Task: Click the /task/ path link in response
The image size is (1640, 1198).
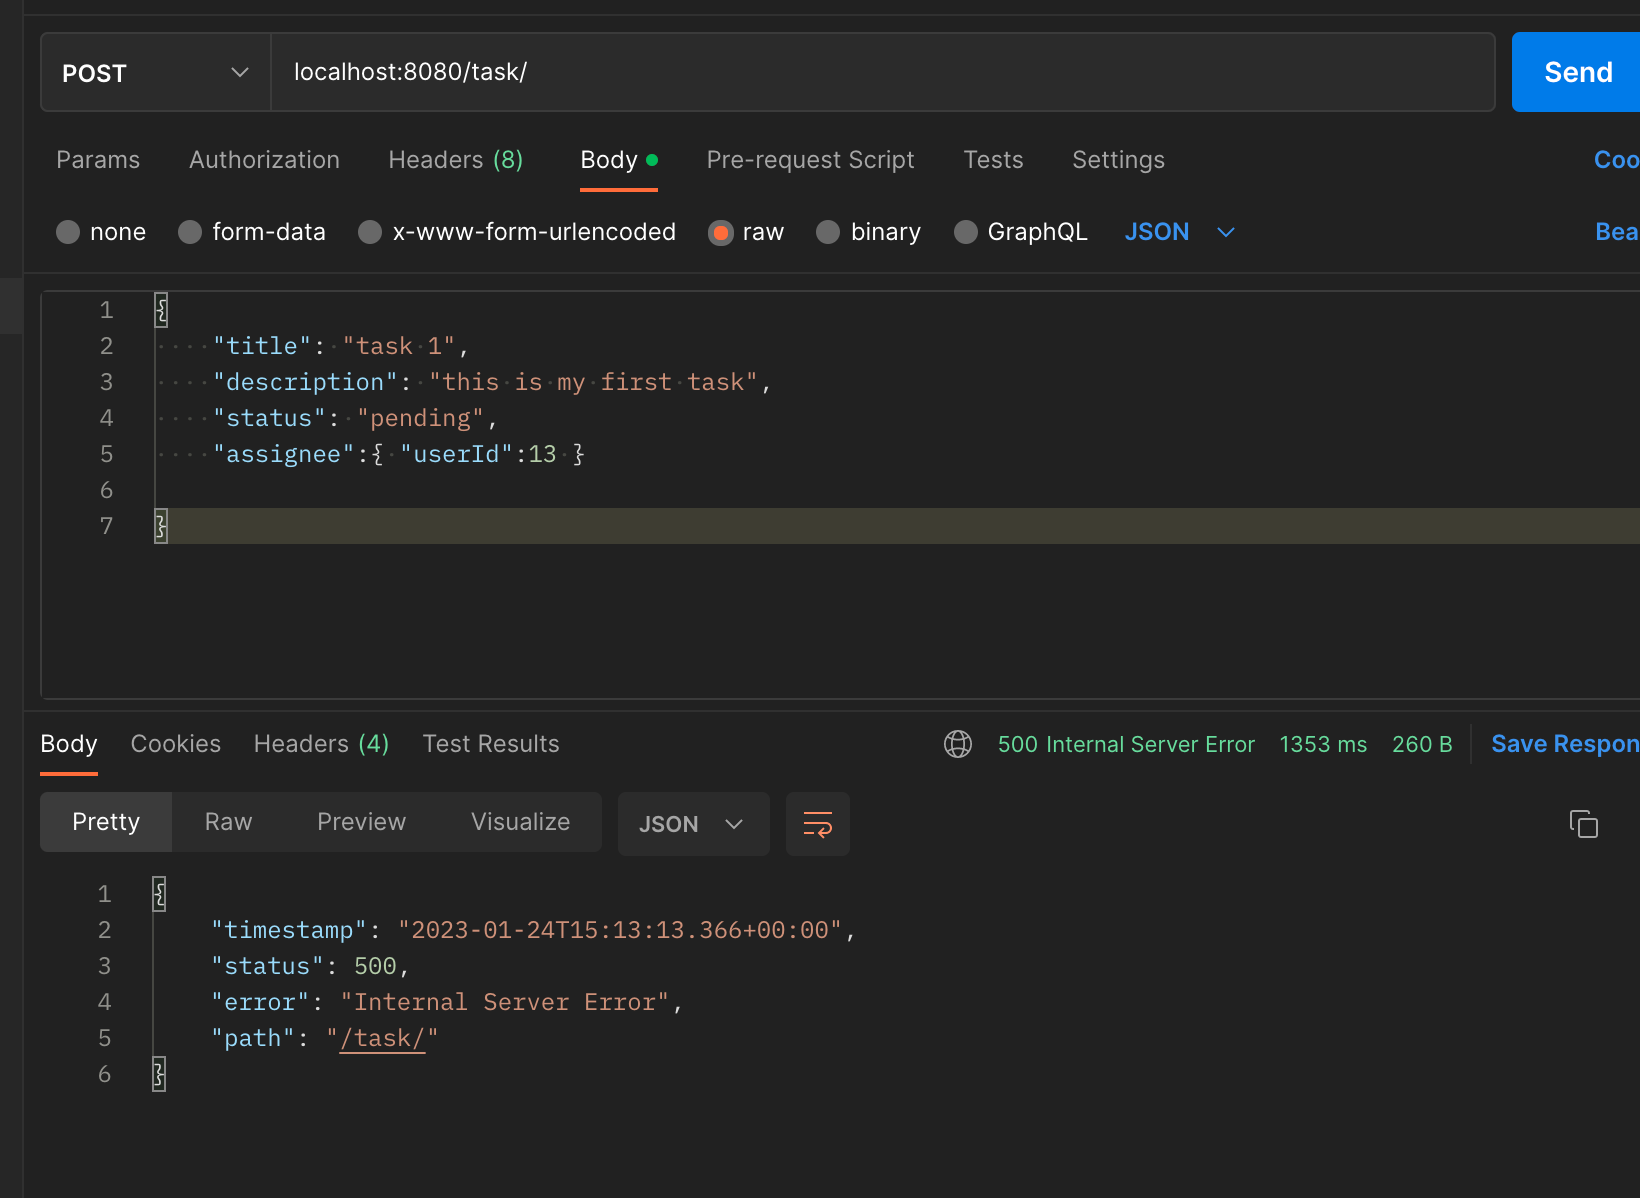Action: point(382,1038)
